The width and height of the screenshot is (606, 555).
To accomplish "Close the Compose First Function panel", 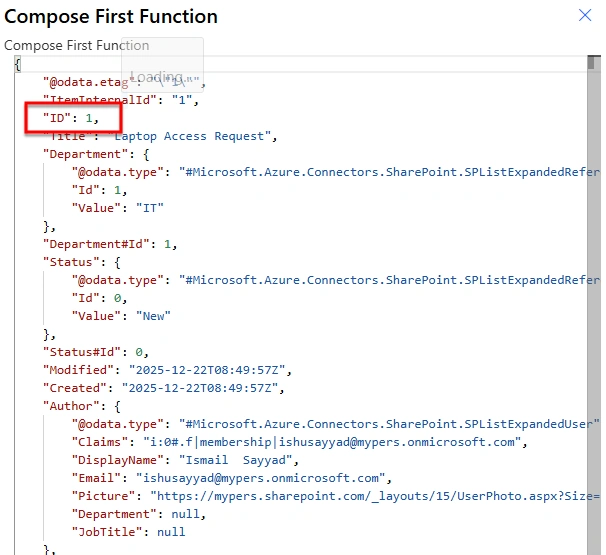I will pyautogui.click(x=585, y=15).
